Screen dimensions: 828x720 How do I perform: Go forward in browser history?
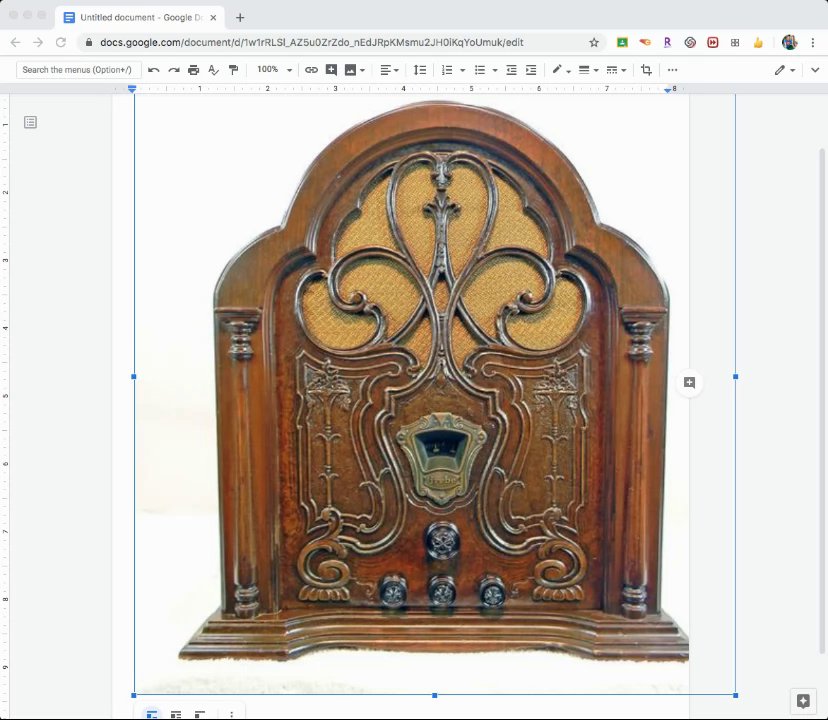38,42
